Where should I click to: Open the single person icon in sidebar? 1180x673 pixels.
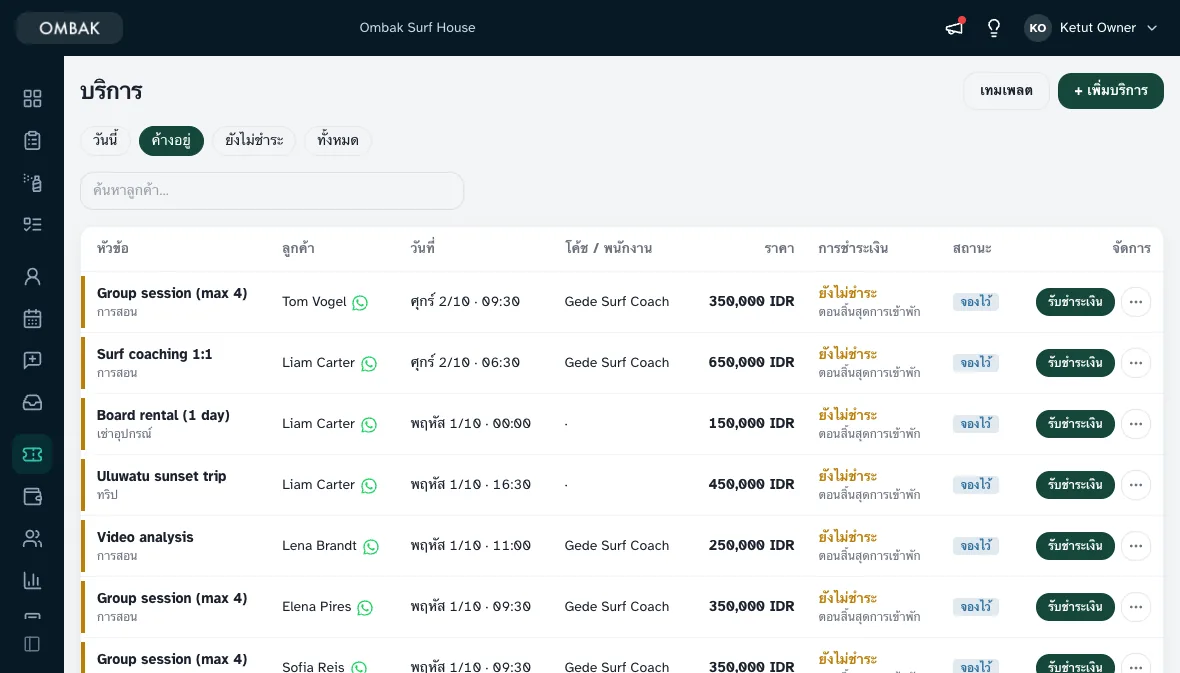click(32, 276)
